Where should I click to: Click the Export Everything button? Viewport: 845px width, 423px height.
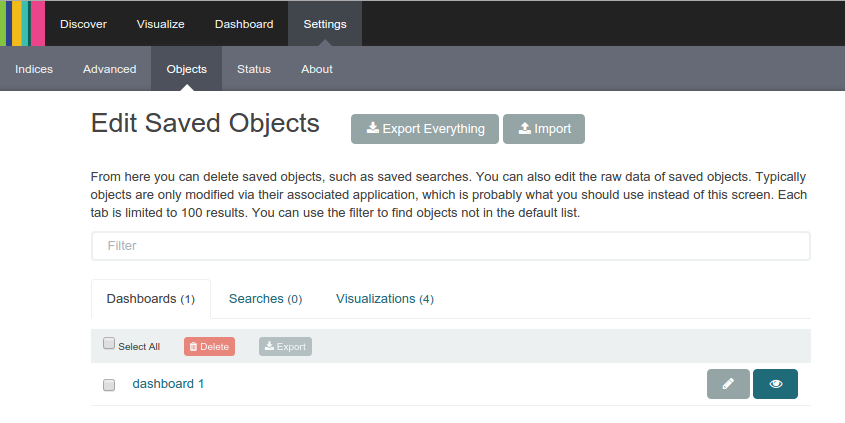425,129
